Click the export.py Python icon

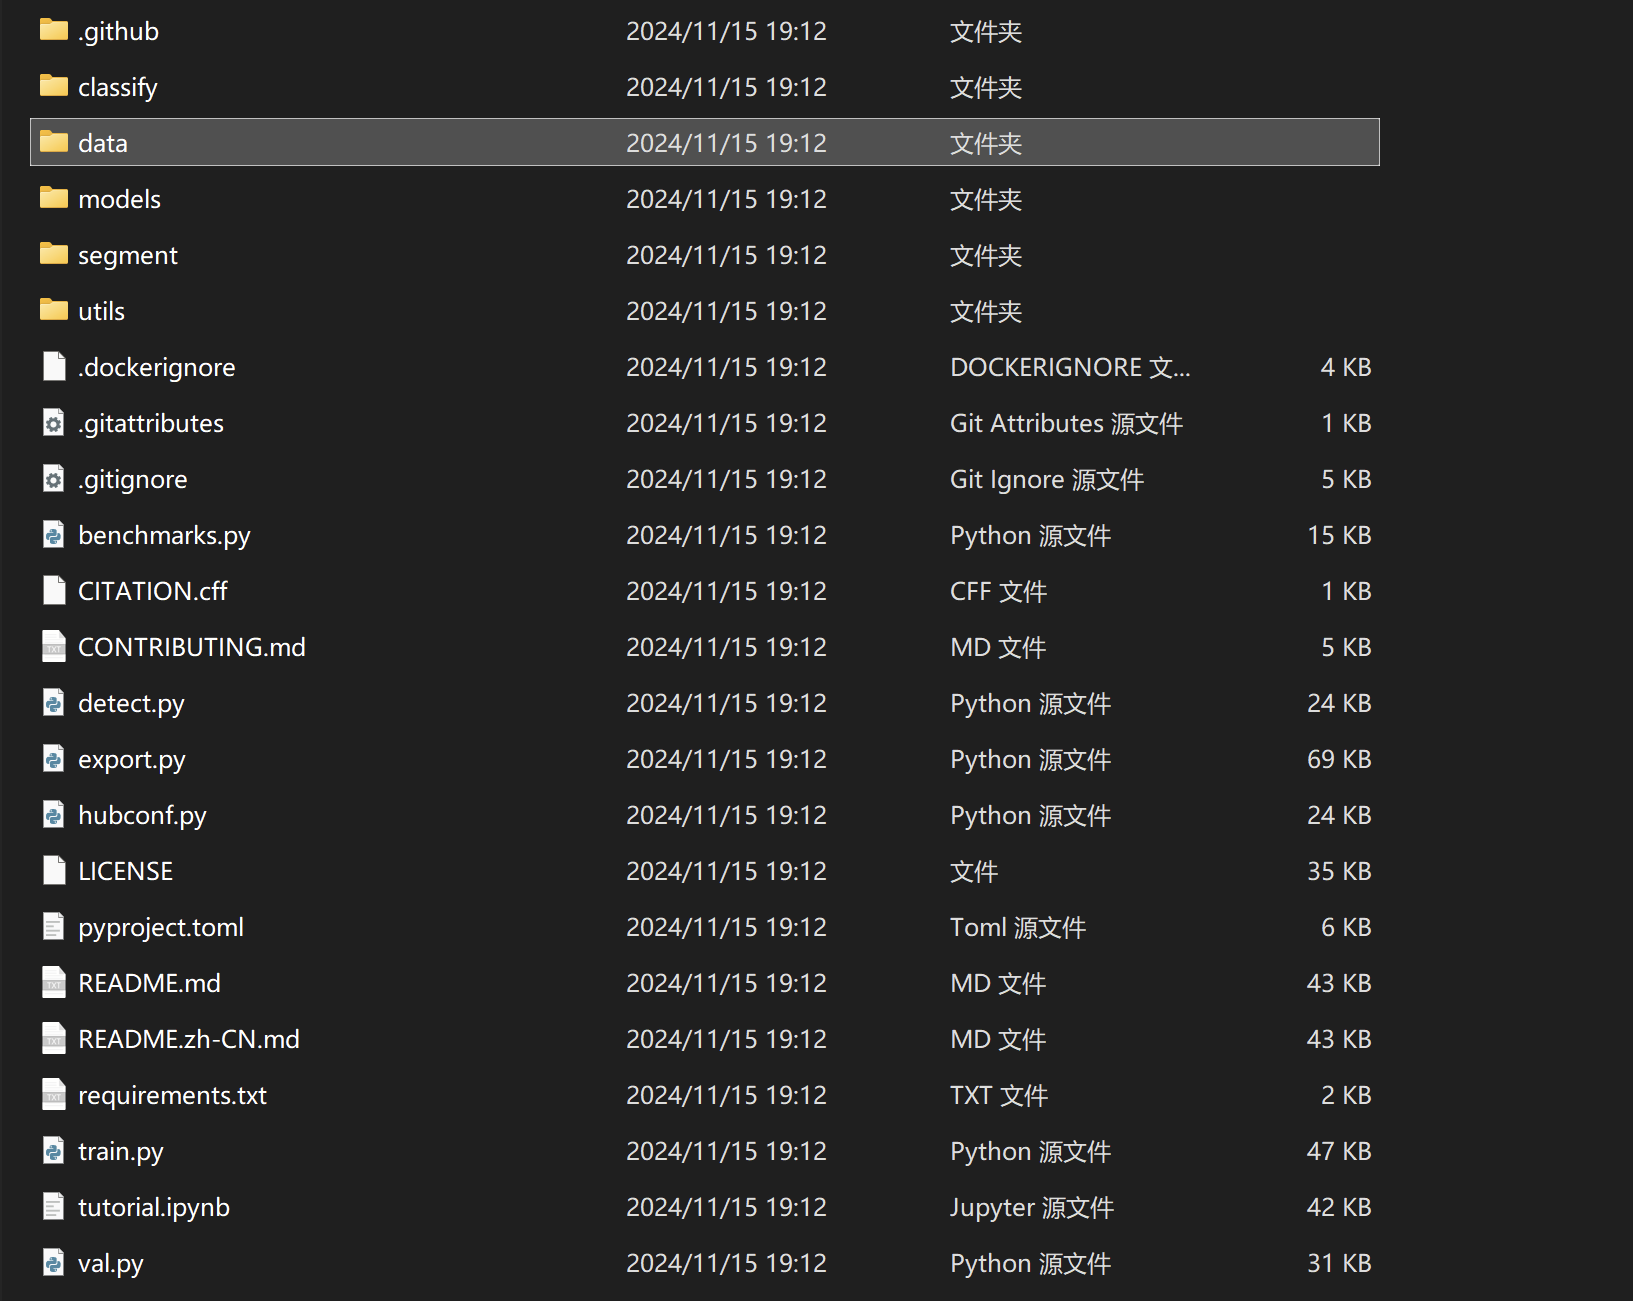[54, 759]
